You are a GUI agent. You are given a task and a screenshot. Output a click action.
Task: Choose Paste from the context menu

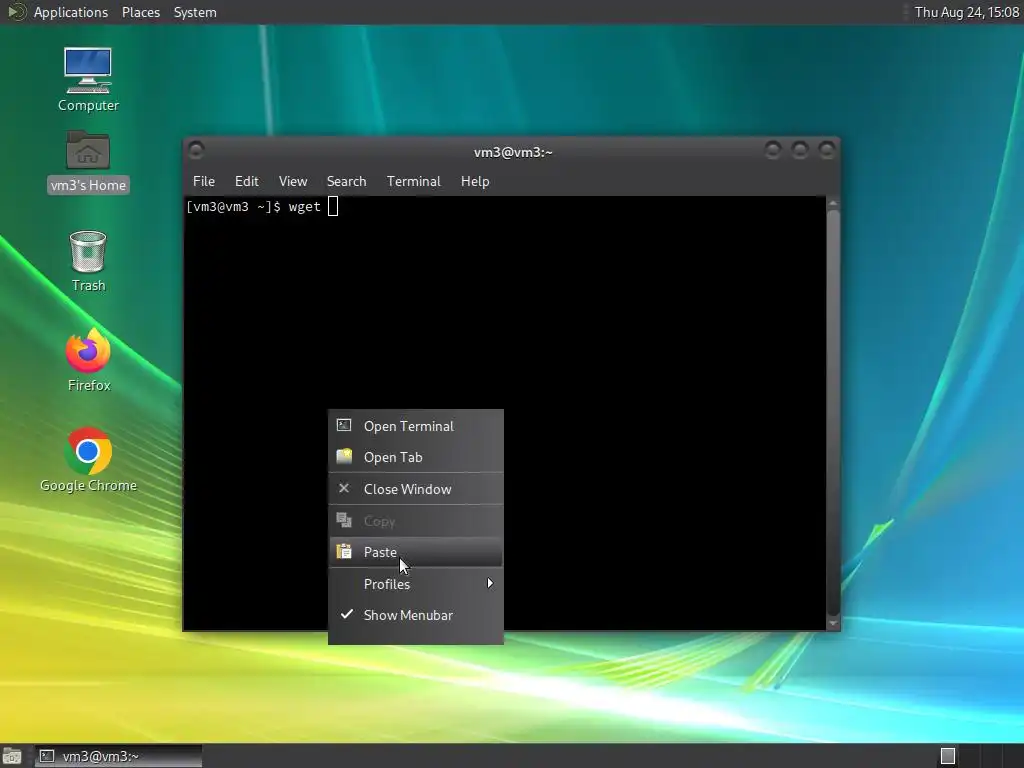point(416,552)
